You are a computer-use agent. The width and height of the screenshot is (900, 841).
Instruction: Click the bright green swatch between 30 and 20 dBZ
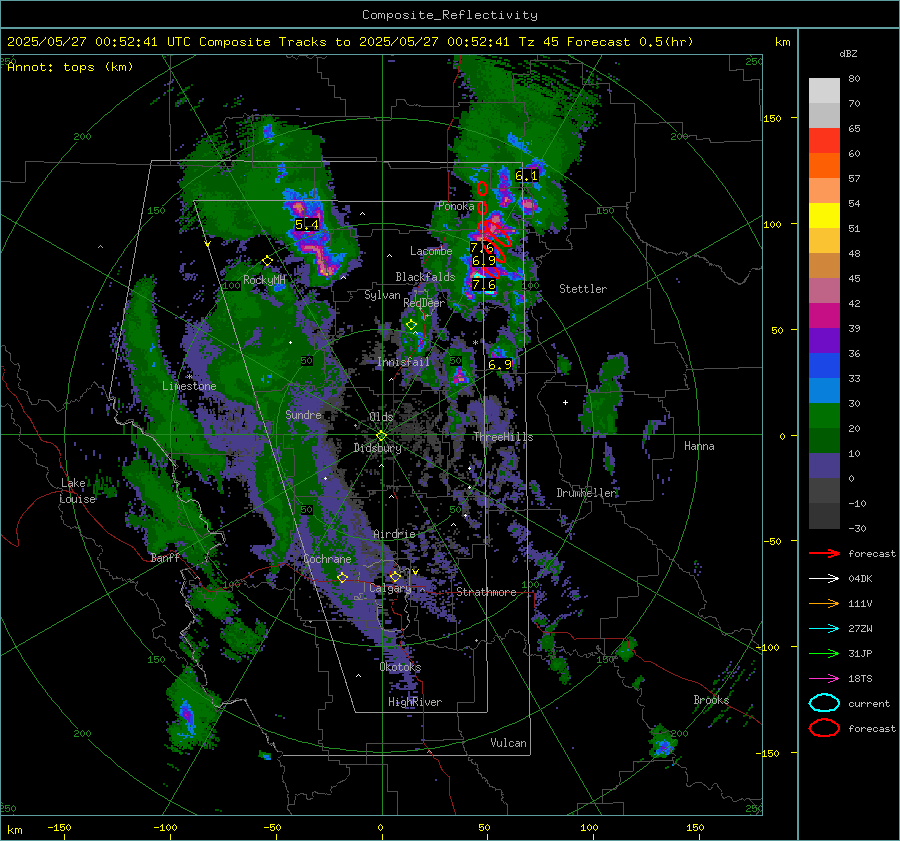pos(824,416)
